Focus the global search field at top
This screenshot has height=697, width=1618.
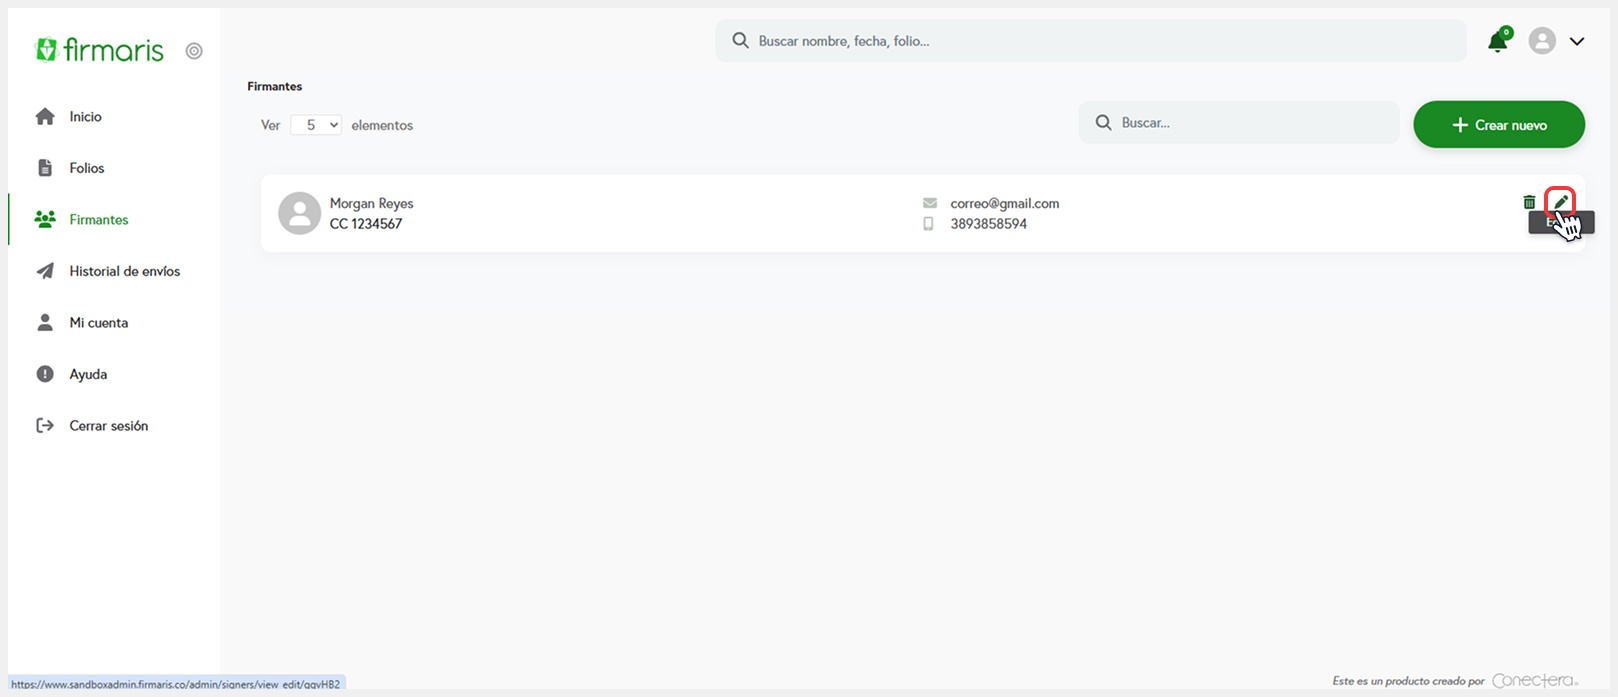(x=1090, y=41)
